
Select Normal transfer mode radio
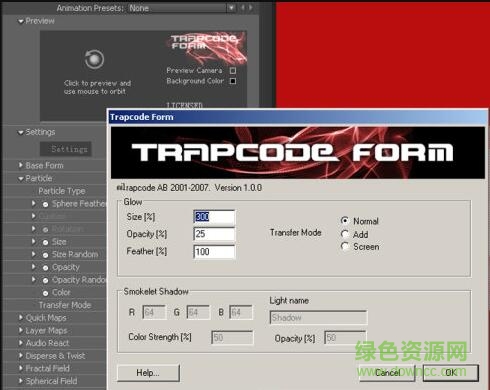point(345,221)
